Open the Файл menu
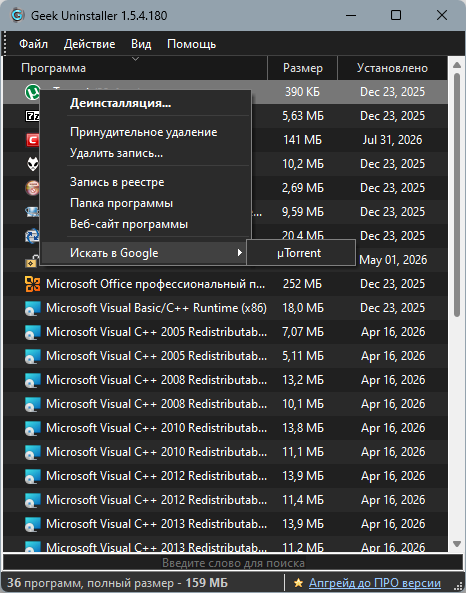 point(33,44)
